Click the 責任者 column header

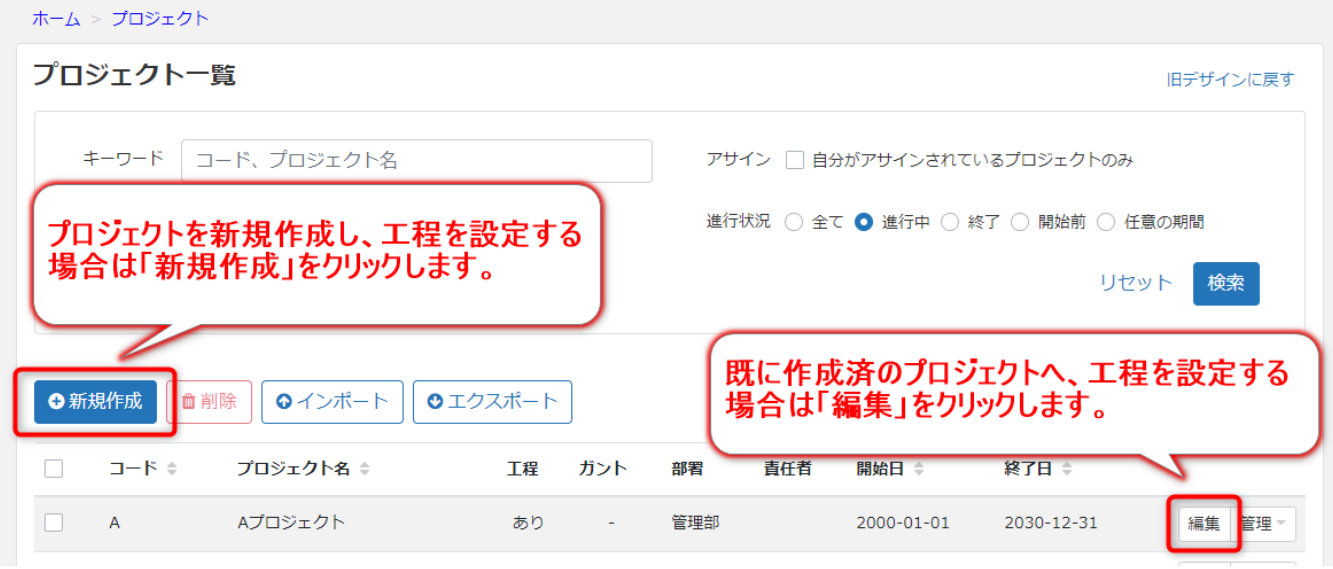pyautogui.click(x=788, y=468)
